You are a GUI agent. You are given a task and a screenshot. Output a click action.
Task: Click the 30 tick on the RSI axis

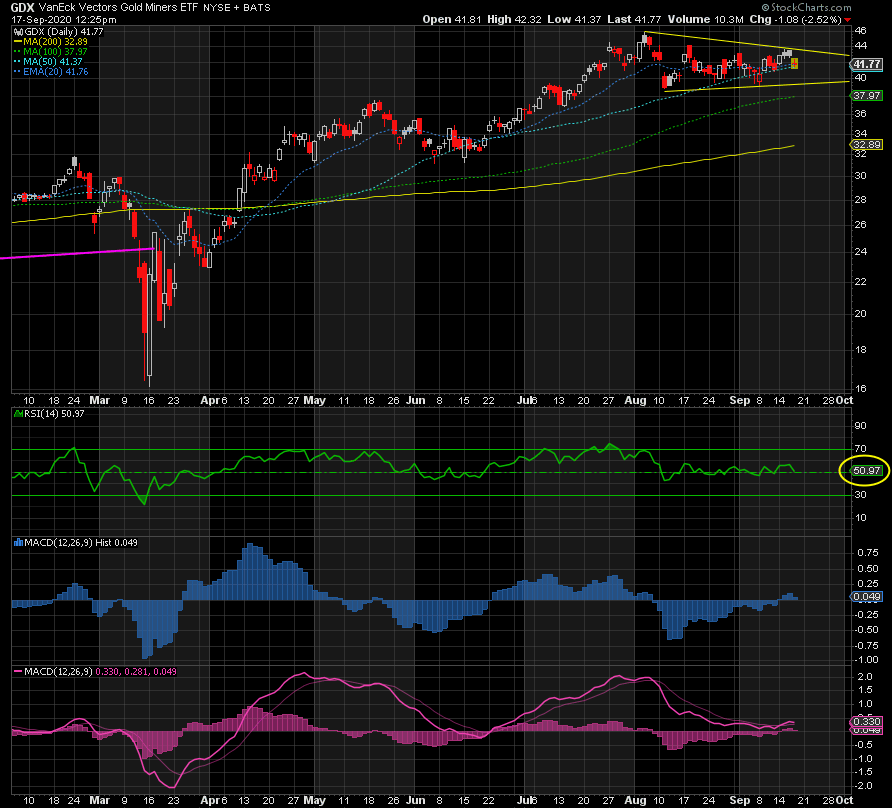pyautogui.click(x=860, y=495)
